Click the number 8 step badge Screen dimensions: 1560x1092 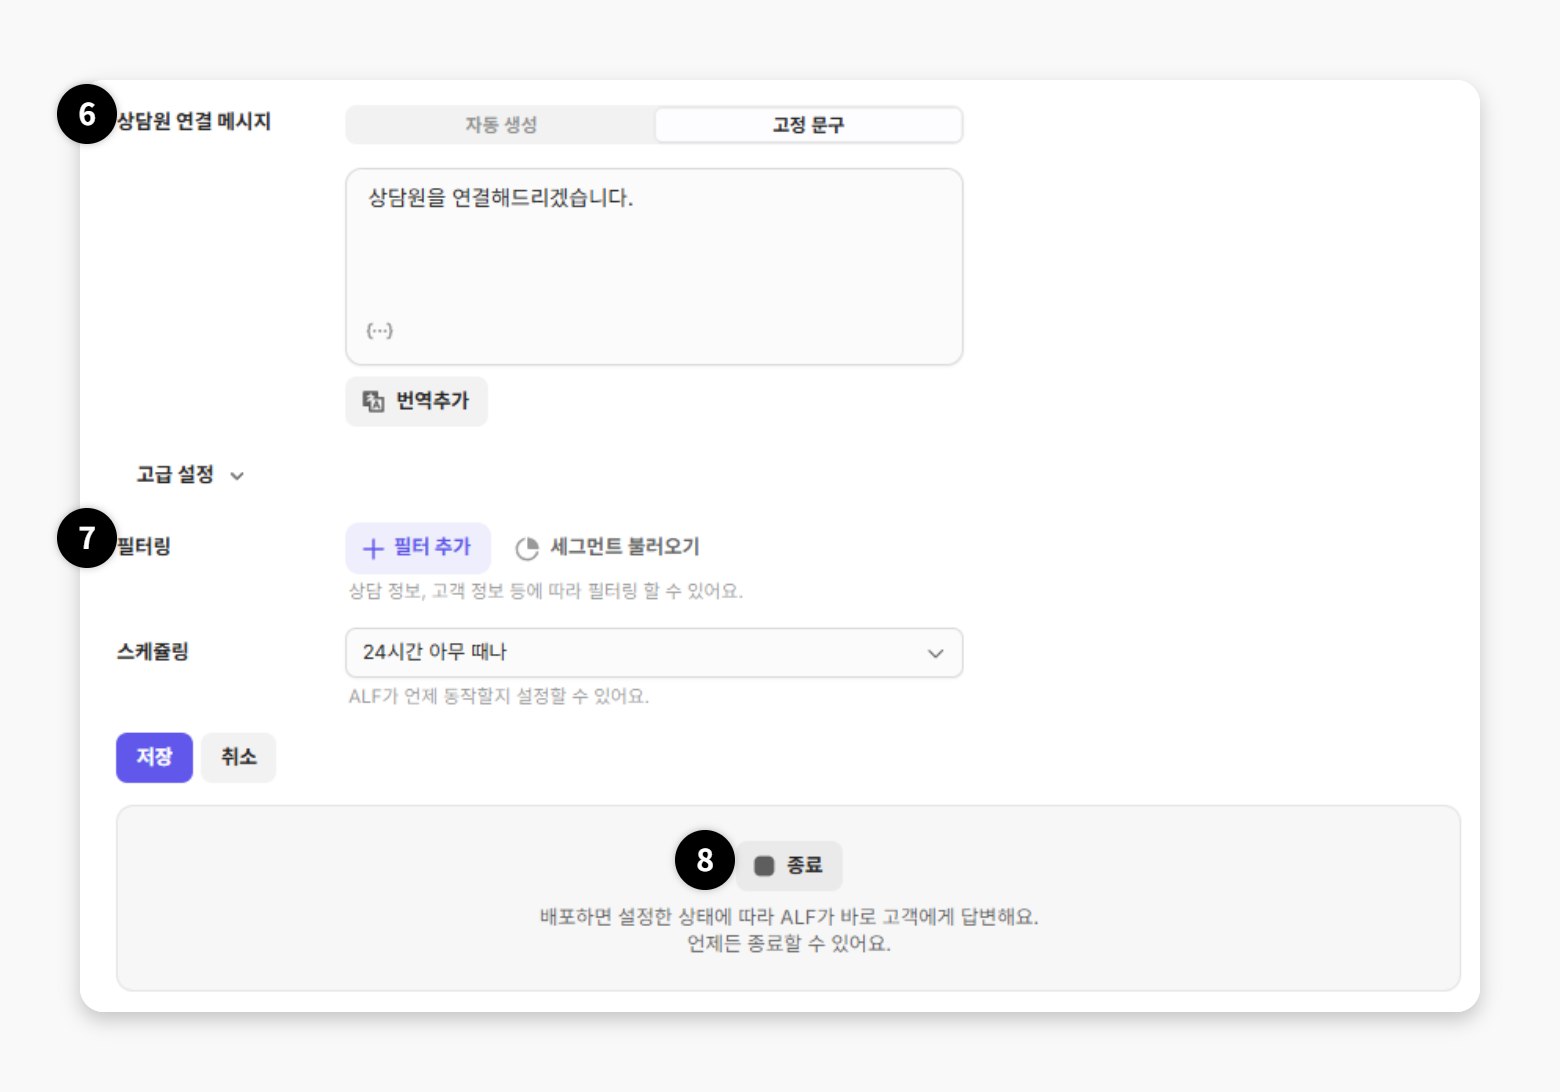pyautogui.click(x=705, y=860)
